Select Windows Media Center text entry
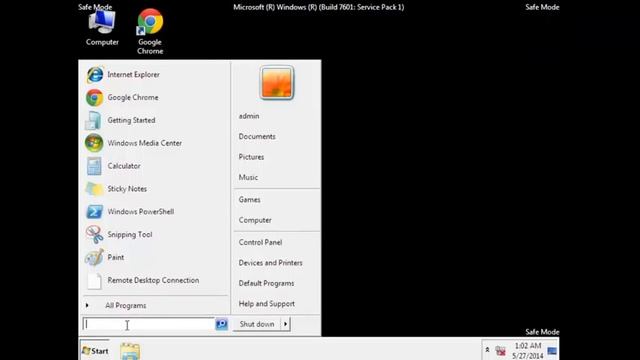 click(x=145, y=143)
